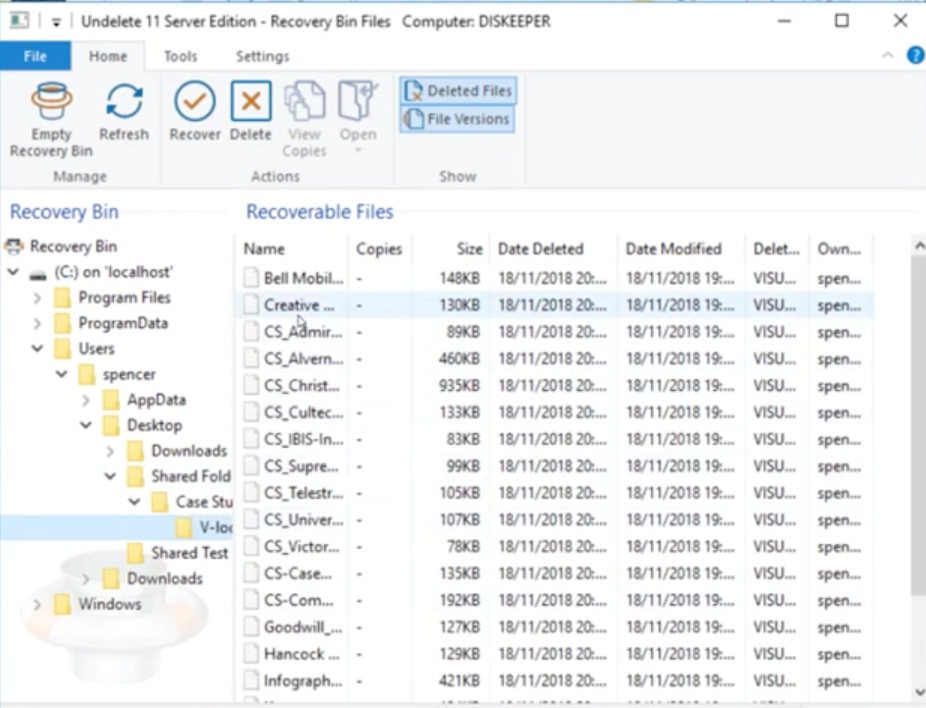Open the quick access toolbar dropdown
This screenshot has height=708, width=926.
(x=56, y=22)
